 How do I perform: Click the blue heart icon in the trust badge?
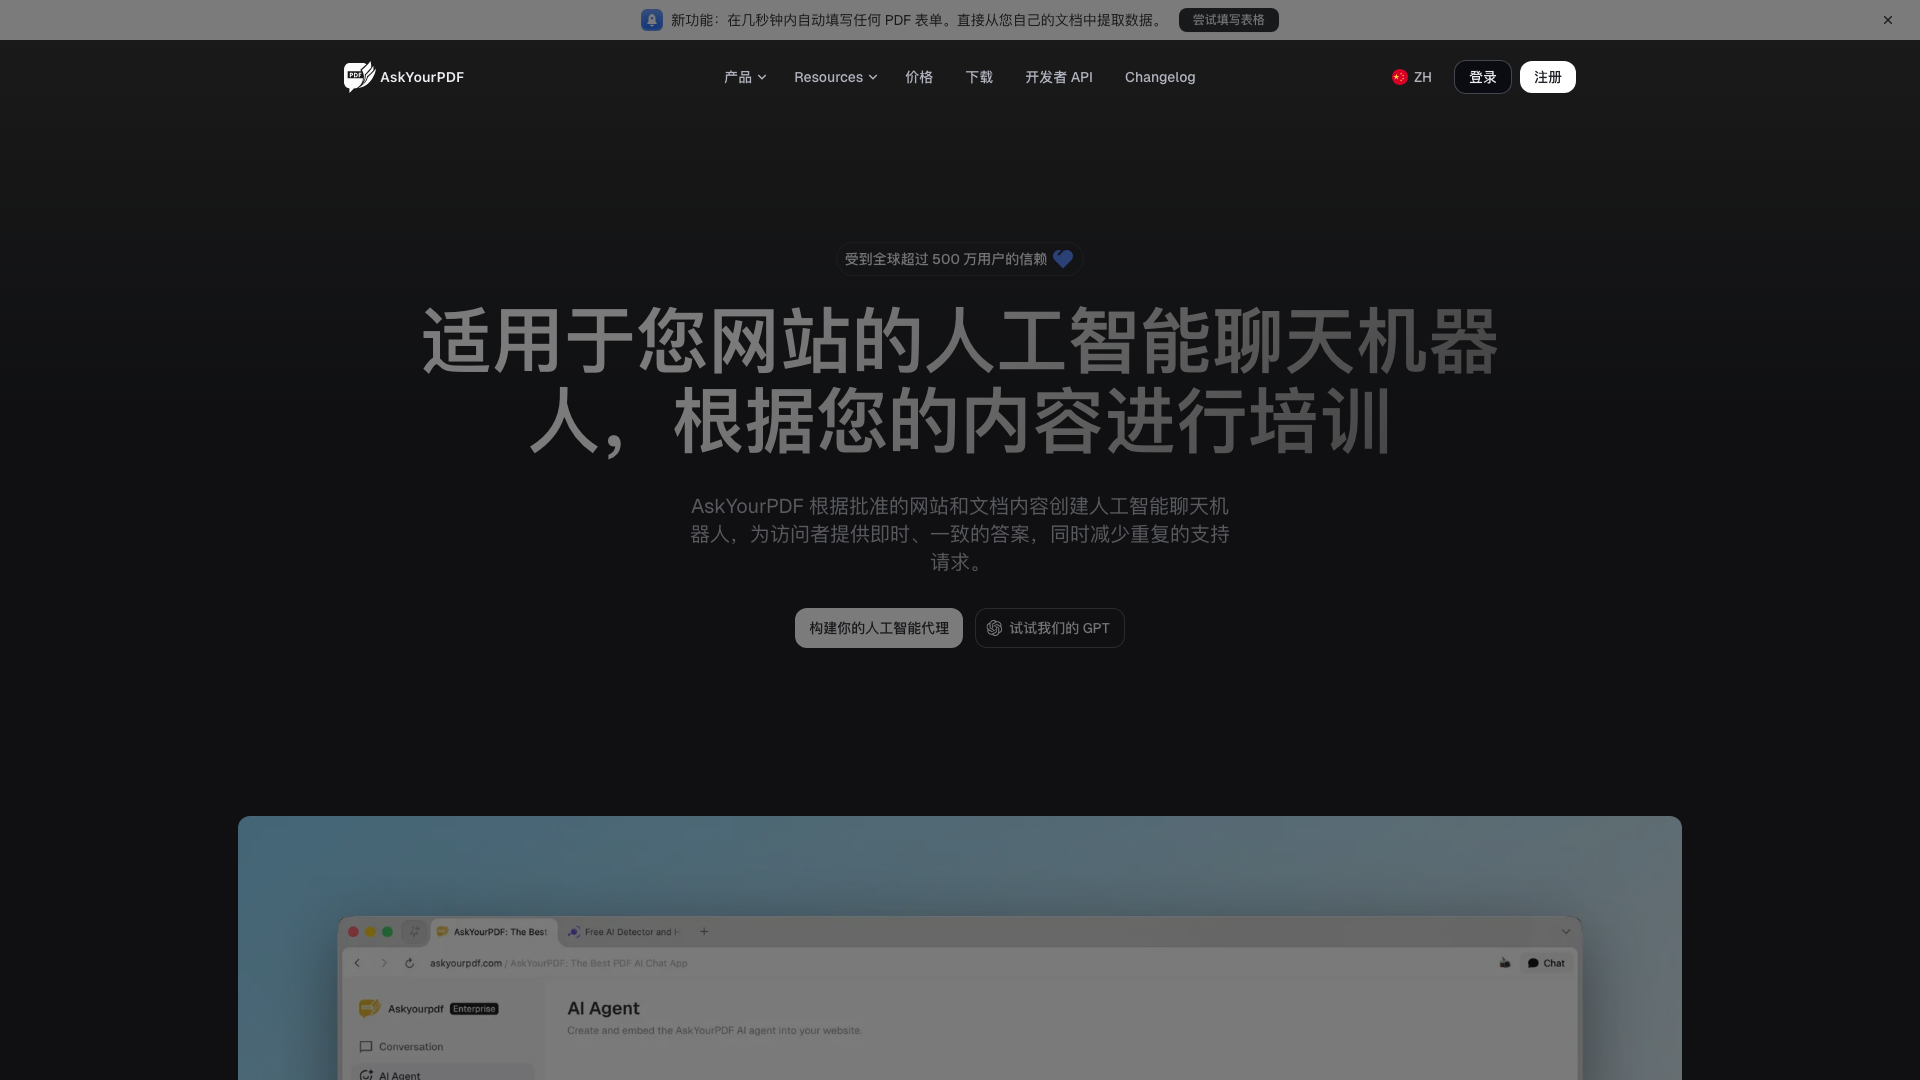[1063, 259]
